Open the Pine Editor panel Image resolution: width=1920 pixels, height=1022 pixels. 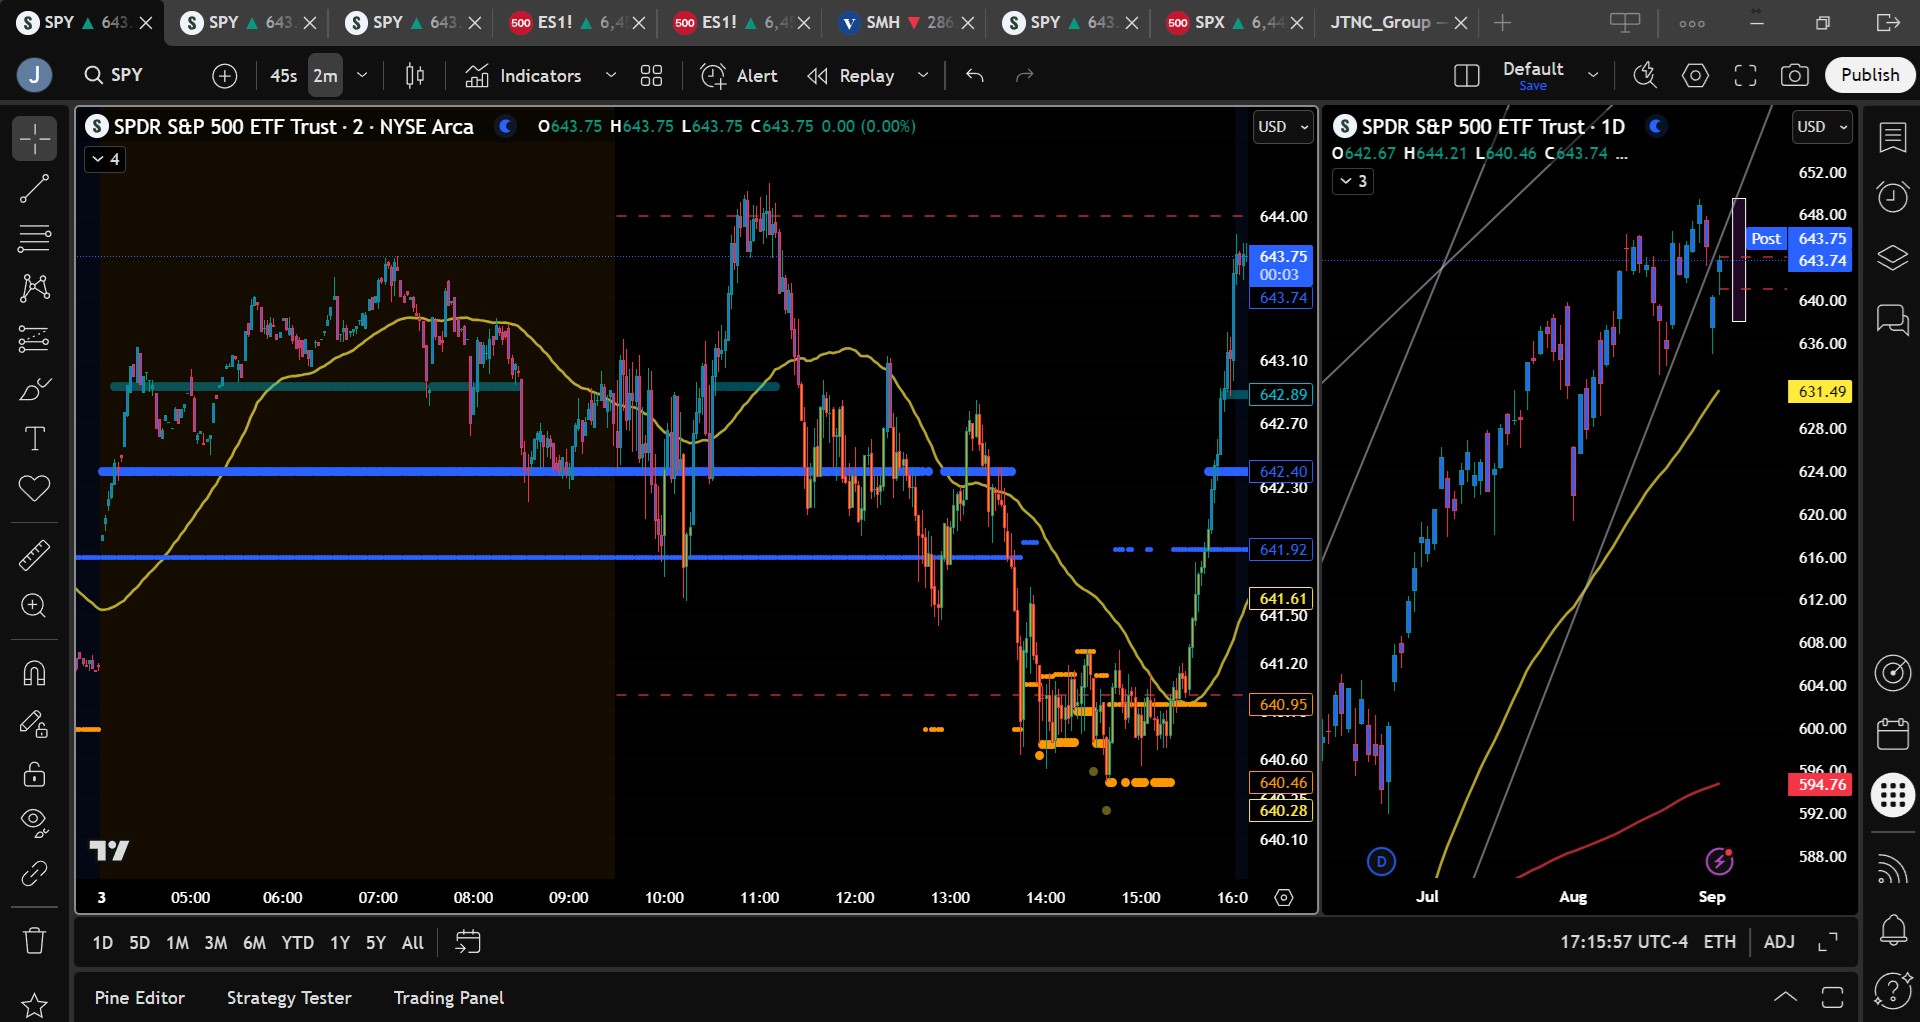[x=140, y=998]
